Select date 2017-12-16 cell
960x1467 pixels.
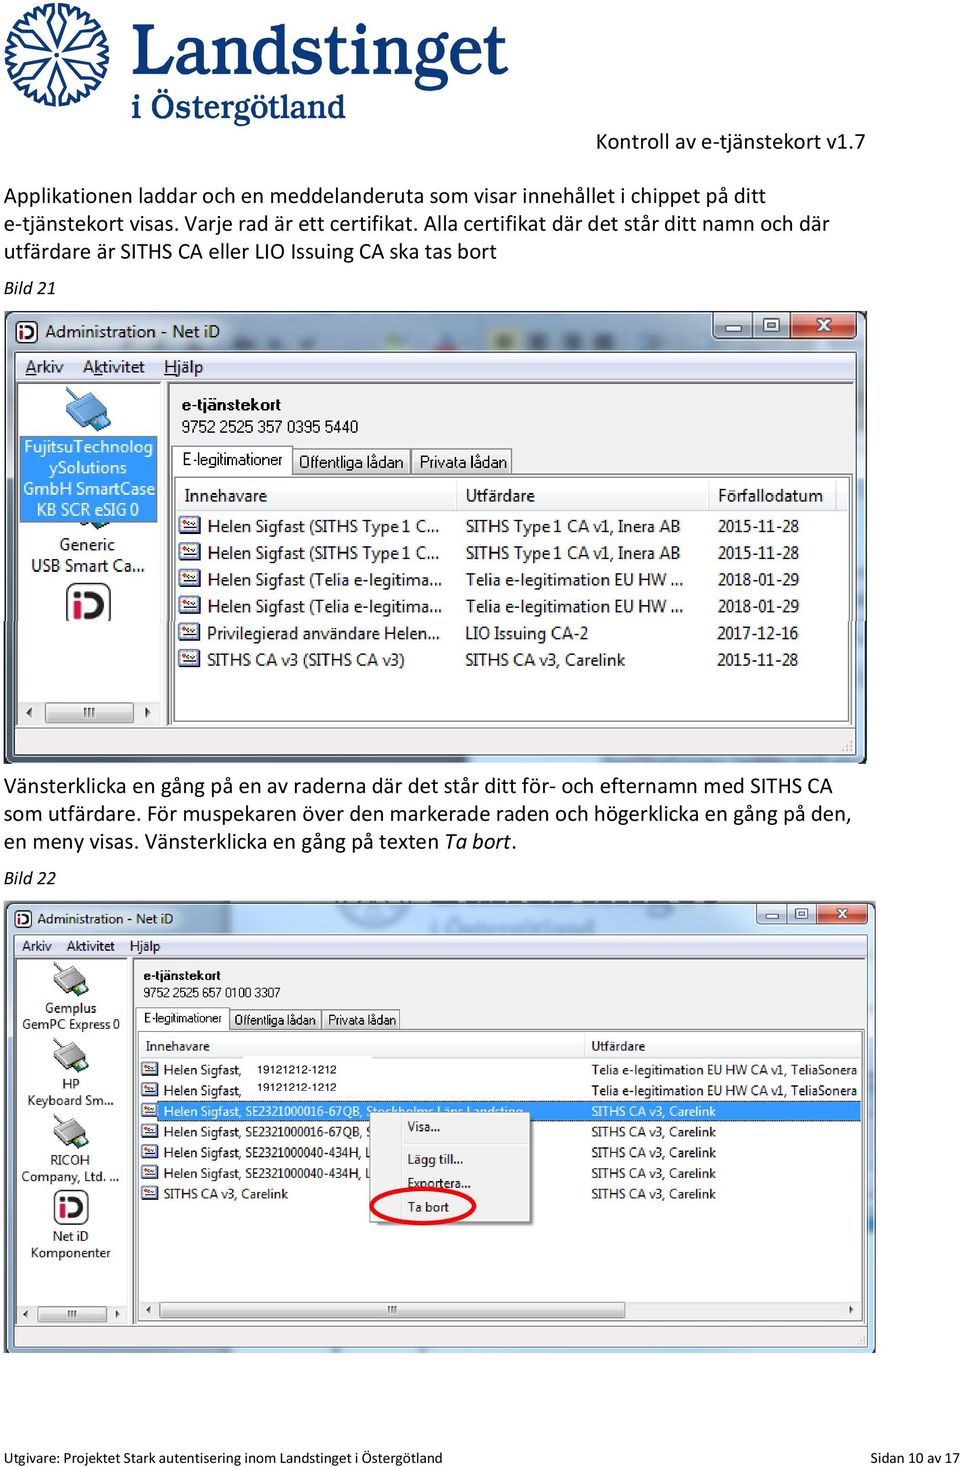tap(757, 633)
